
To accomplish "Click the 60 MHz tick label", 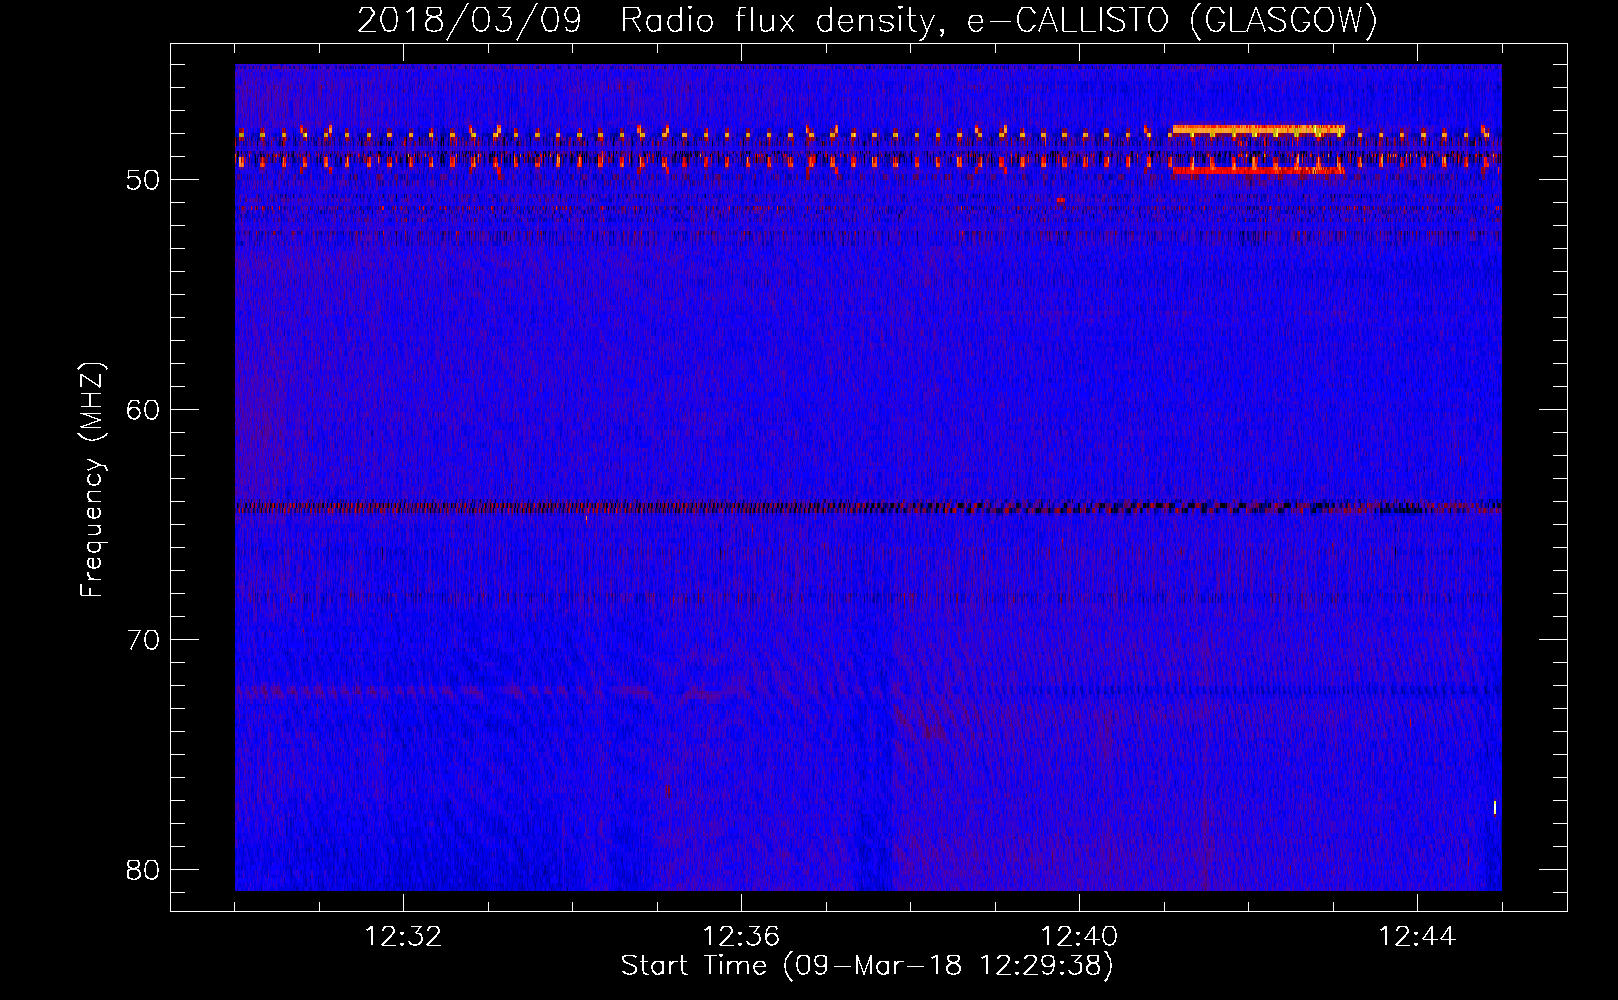I will [x=144, y=410].
